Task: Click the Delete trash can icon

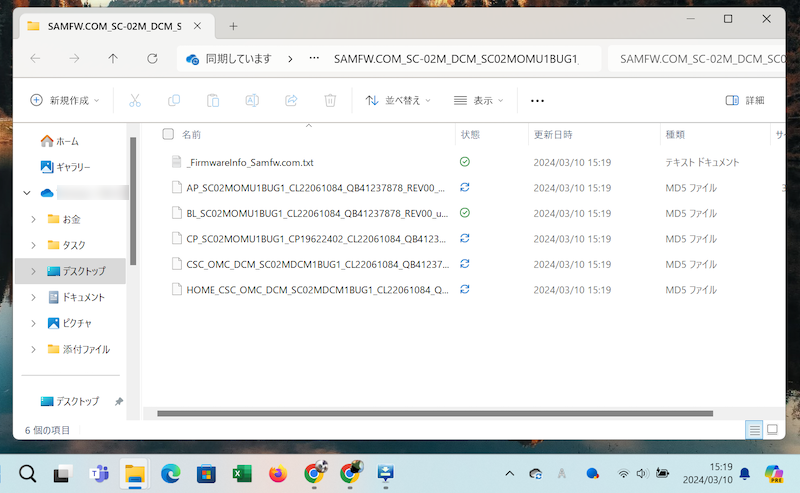Action: 330,101
